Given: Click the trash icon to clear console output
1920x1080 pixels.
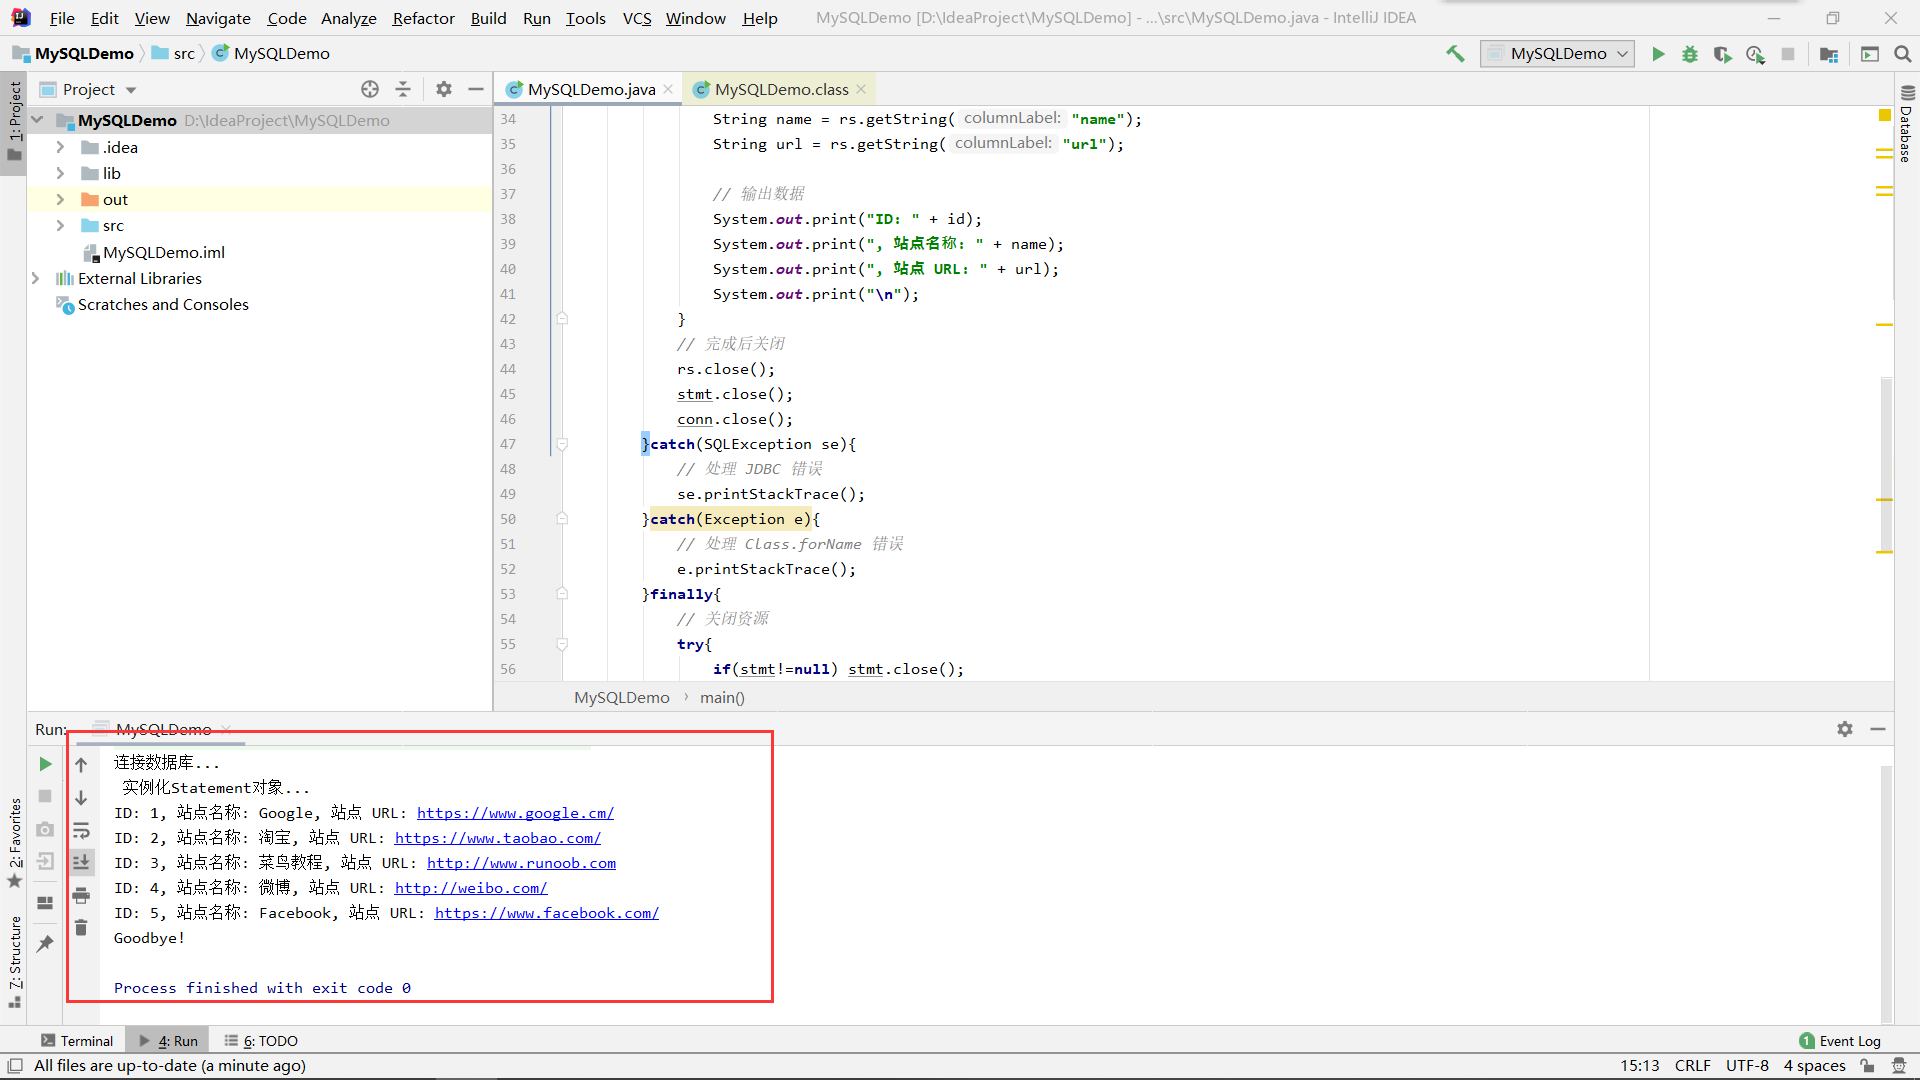Looking at the screenshot, I should [x=81, y=928].
